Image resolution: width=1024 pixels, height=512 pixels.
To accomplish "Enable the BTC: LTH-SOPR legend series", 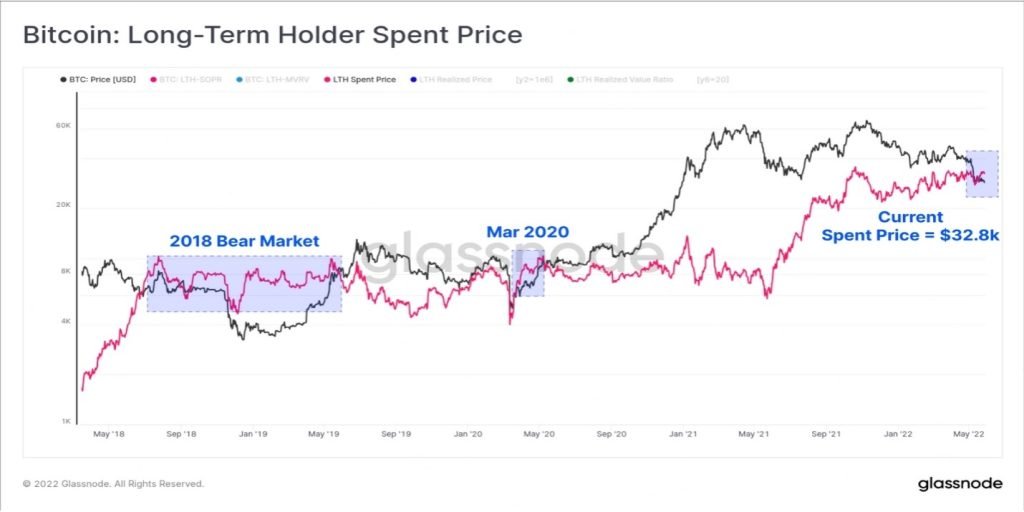I will pos(187,80).
